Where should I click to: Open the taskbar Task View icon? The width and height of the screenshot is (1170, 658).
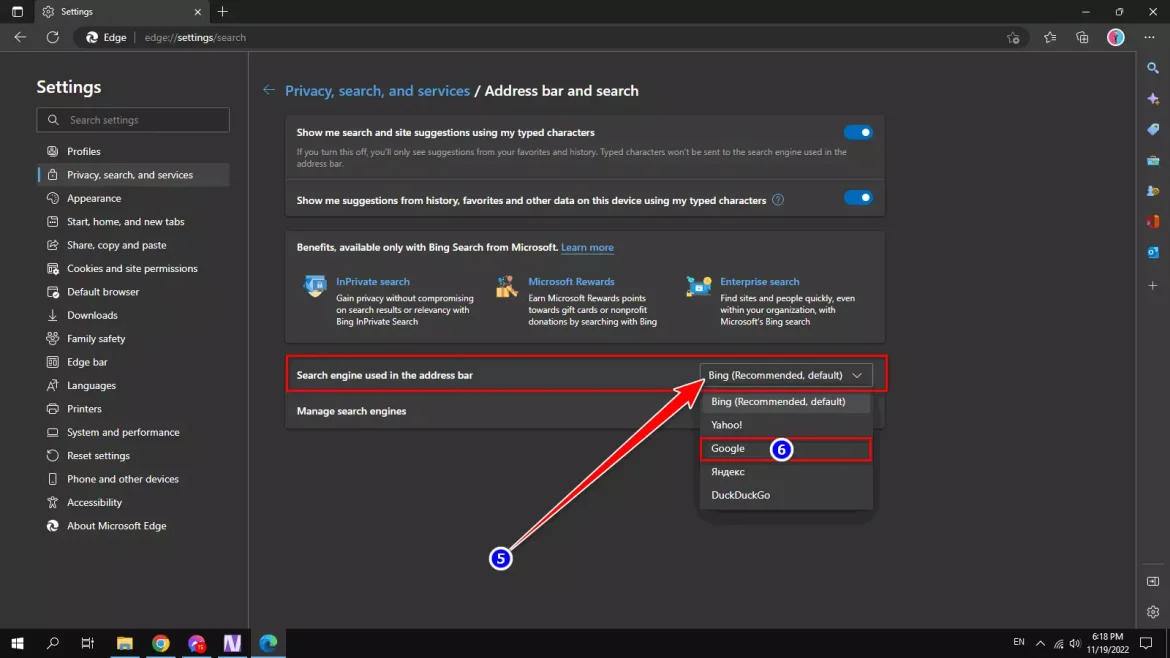[87, 643]
